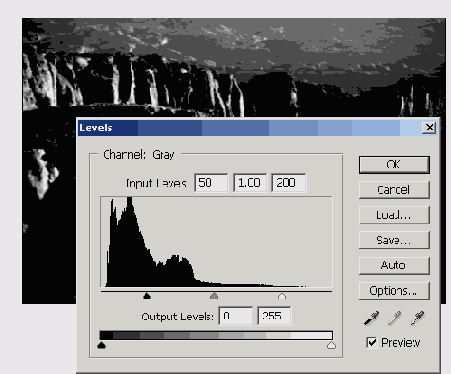Viewport: 451px width, 374px height.
Task: Select the gray point eyedropper
Action: point(394,318)
